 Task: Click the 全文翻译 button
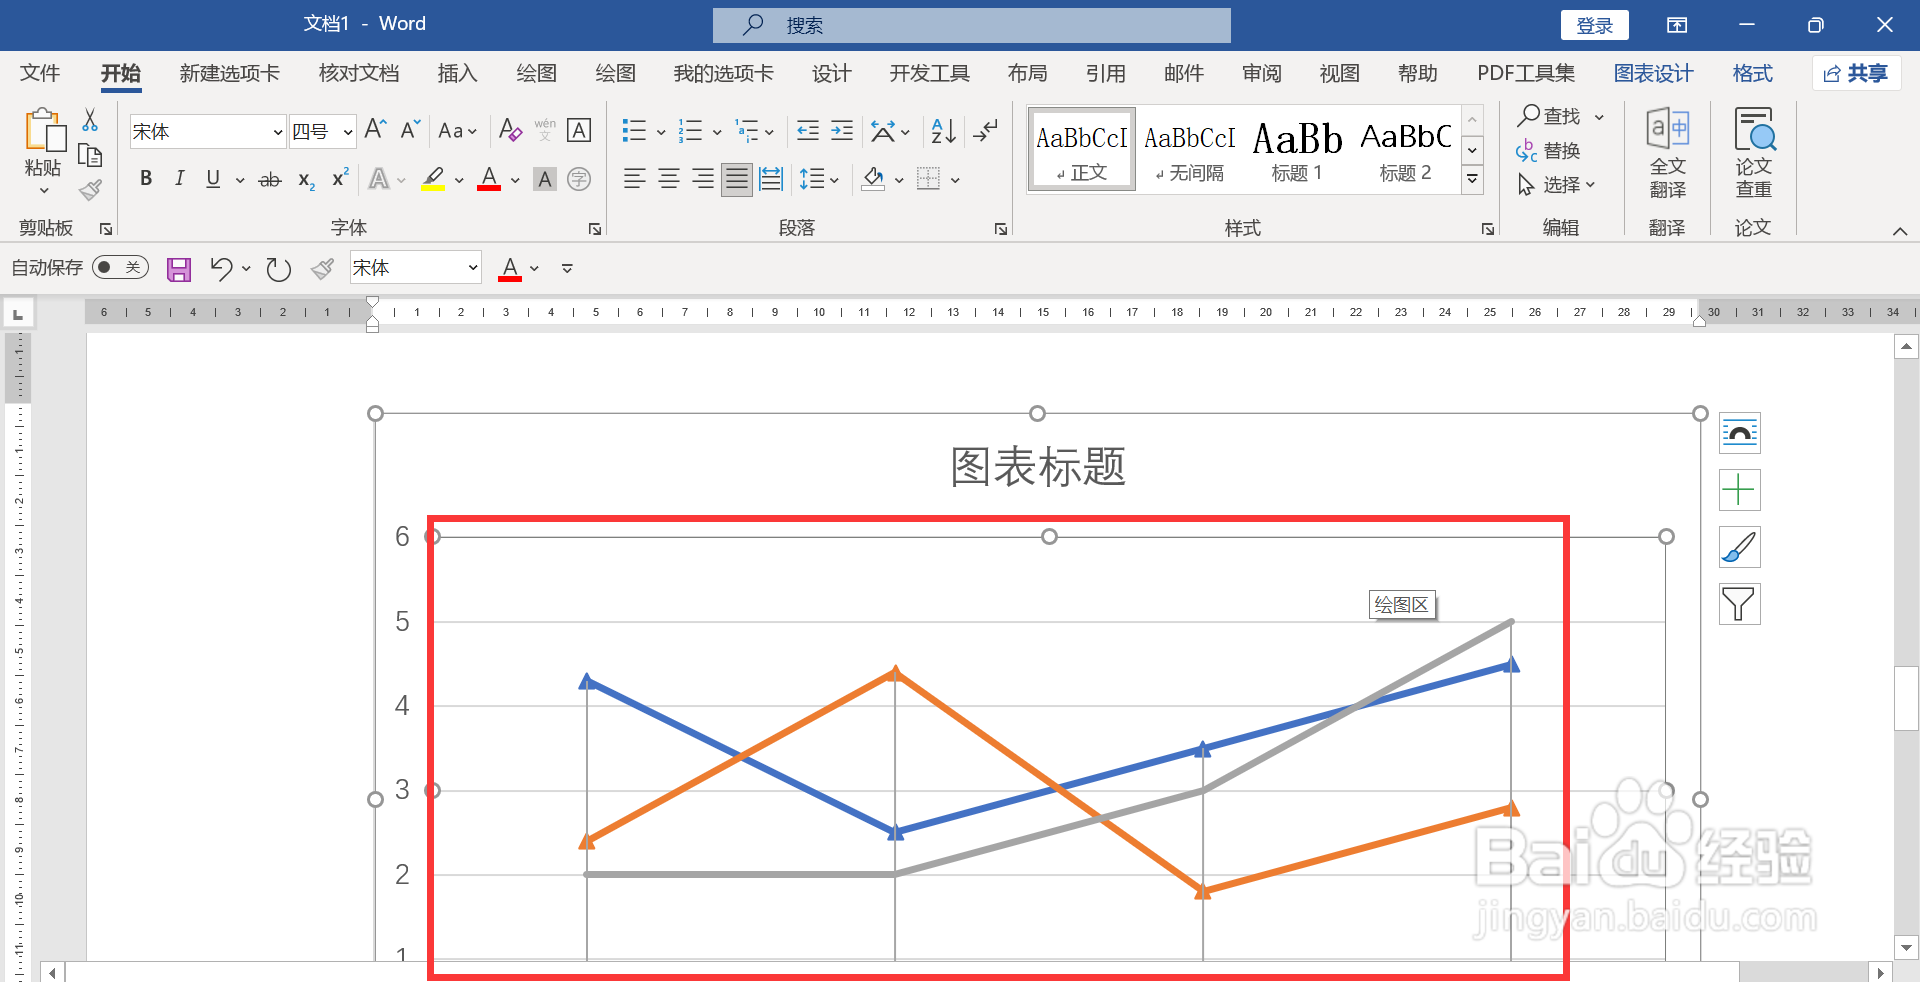pos(1667,153)
